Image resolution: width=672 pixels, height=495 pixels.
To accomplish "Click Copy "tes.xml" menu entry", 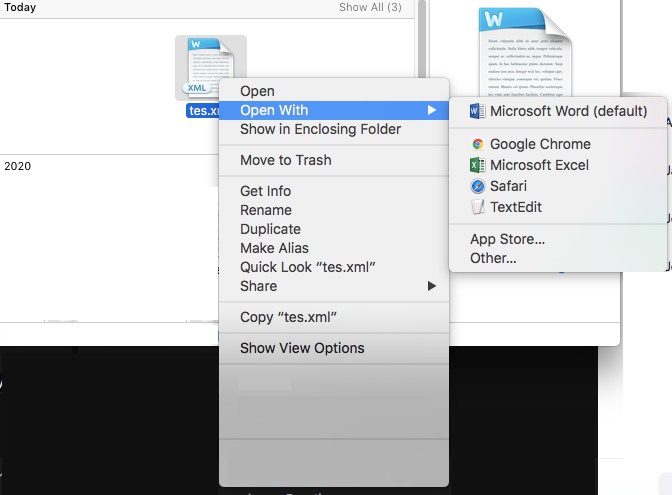I will [x=288, y=317].
